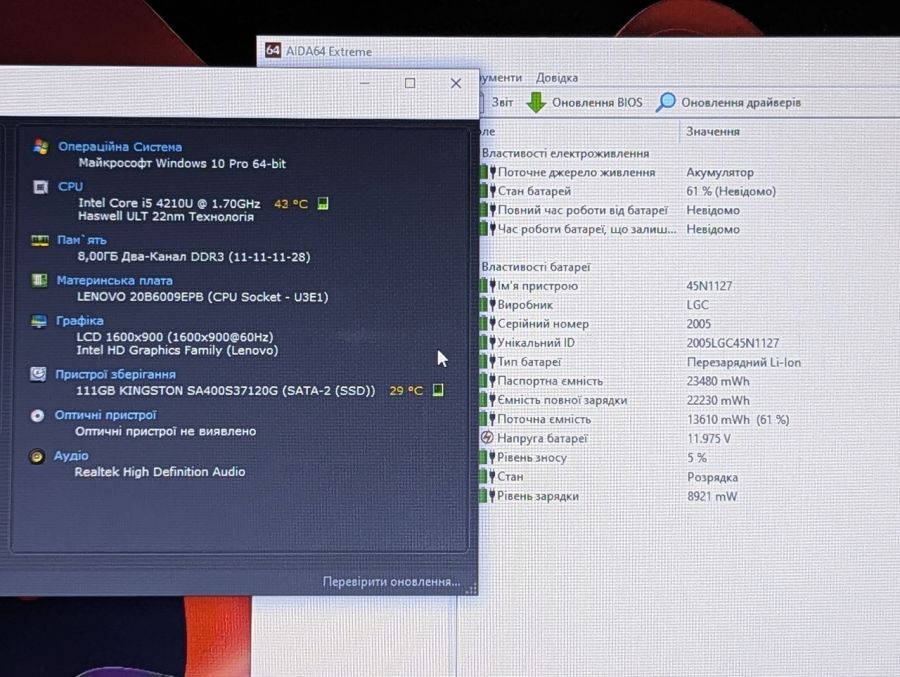
Task: Click the RAM module icon beside Пам'ять
Action: pos(40,240)
